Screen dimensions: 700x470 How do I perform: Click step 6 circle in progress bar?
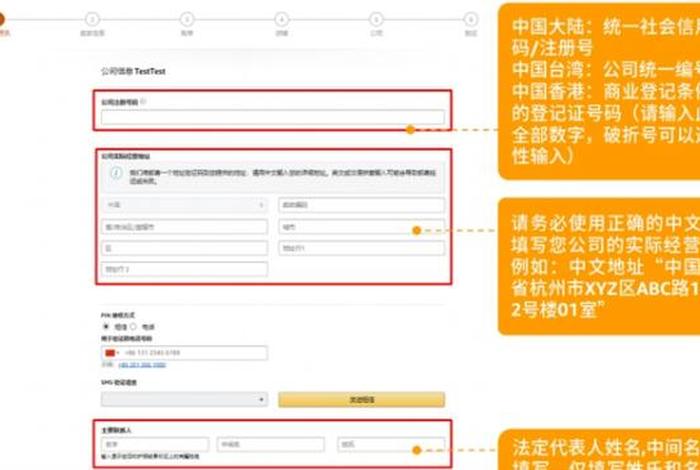click(x=471, y=20)
